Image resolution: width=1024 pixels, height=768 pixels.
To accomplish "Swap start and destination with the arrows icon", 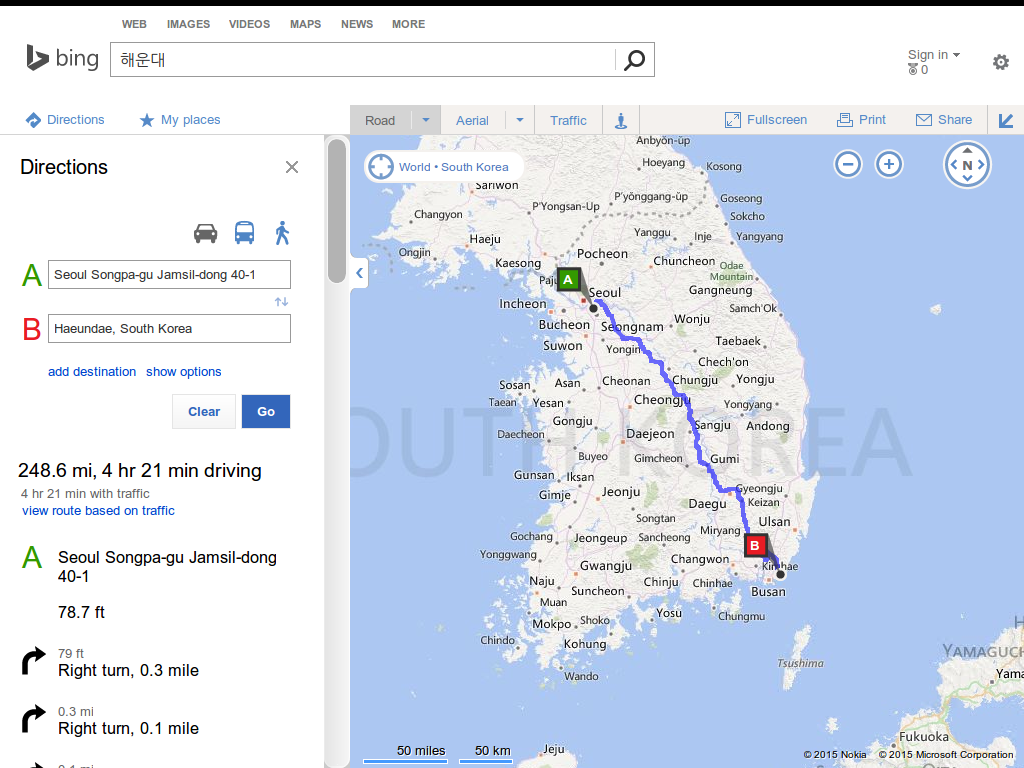I will (x=281, y=302).
